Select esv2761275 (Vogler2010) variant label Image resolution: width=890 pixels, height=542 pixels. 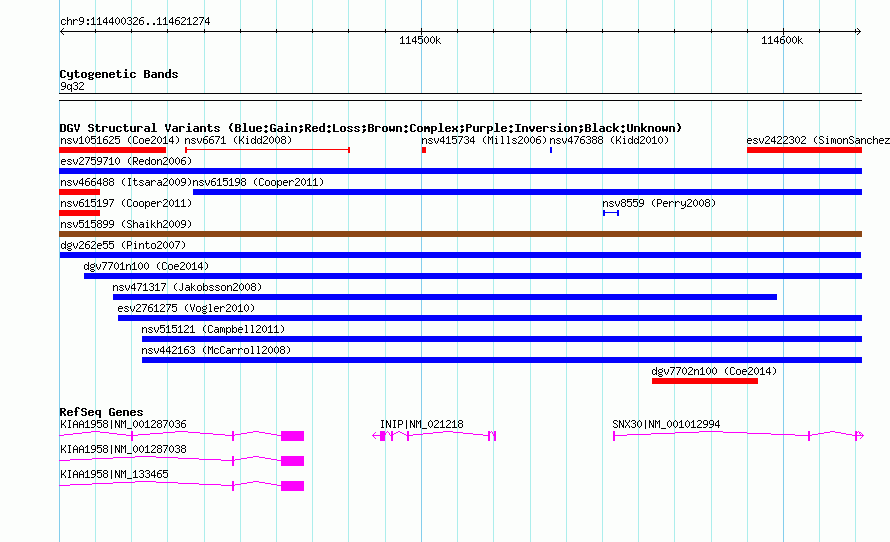point(186,308)
